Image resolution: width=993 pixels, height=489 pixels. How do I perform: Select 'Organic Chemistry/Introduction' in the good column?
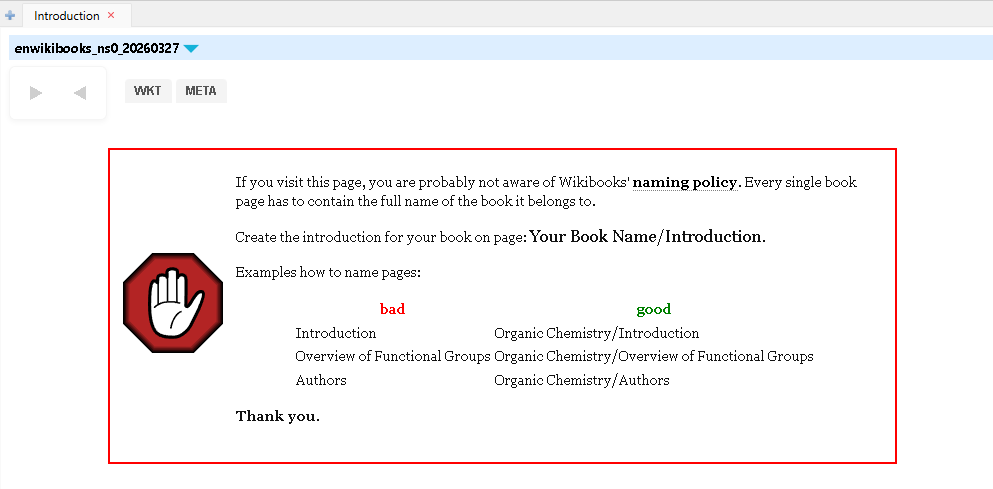[x=596, y=333]
